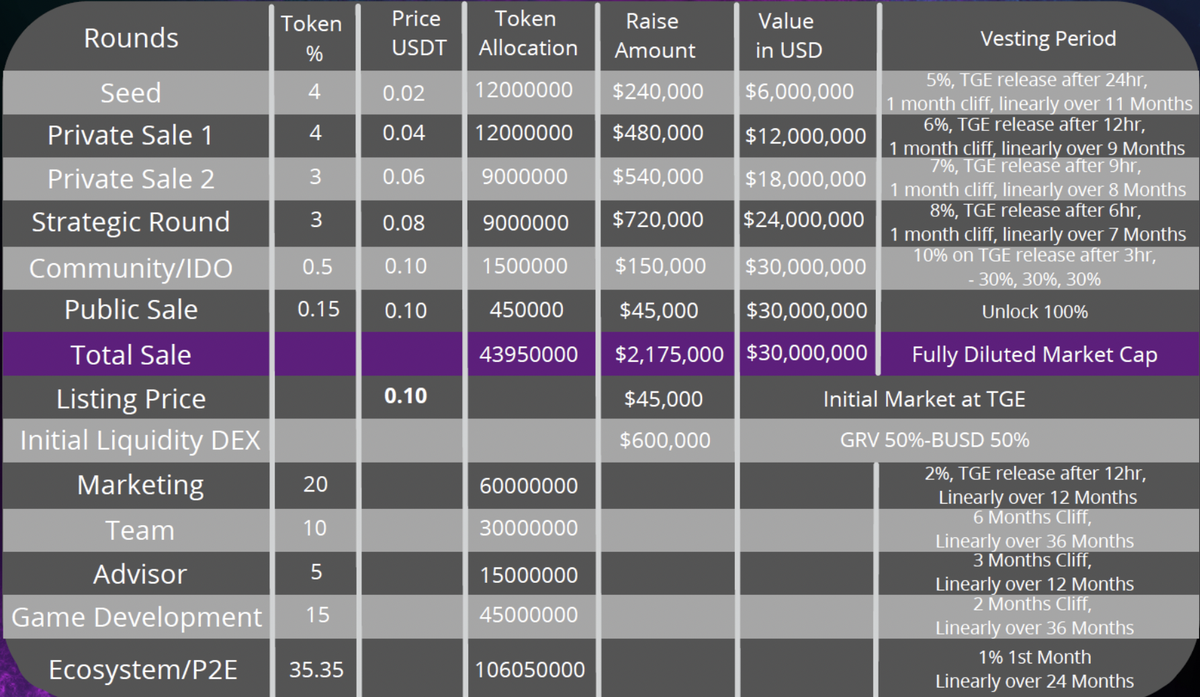Click the $2,175,000 total raise amount
Image resolution: width=1200 pixels, height=697 pixels.
click(668, 355)
